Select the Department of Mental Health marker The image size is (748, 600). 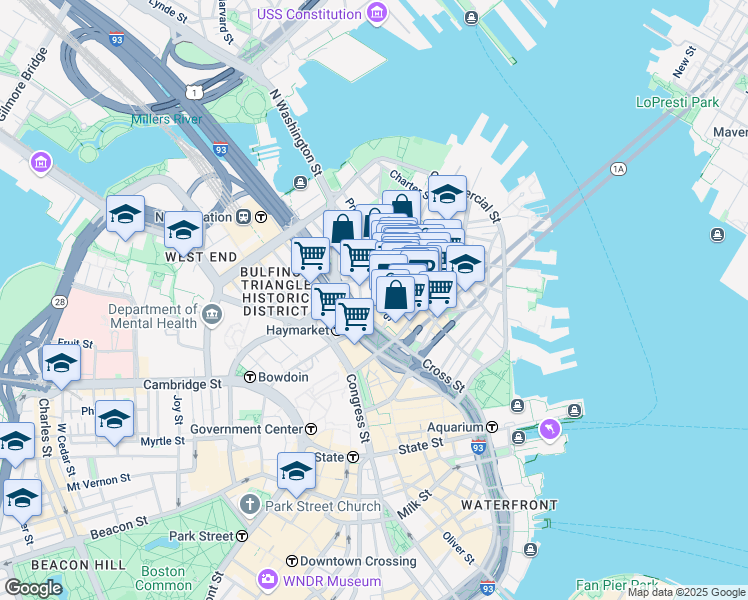point(212,315)
